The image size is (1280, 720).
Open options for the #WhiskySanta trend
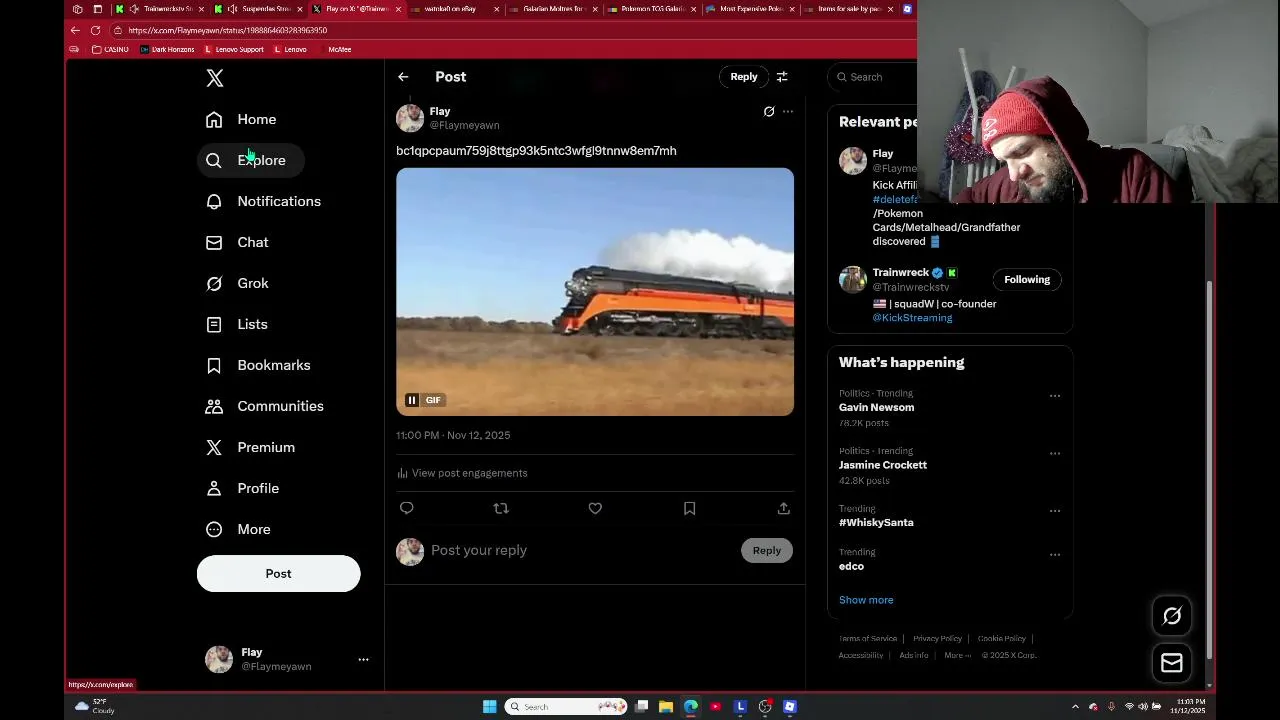pos(1054,510)
